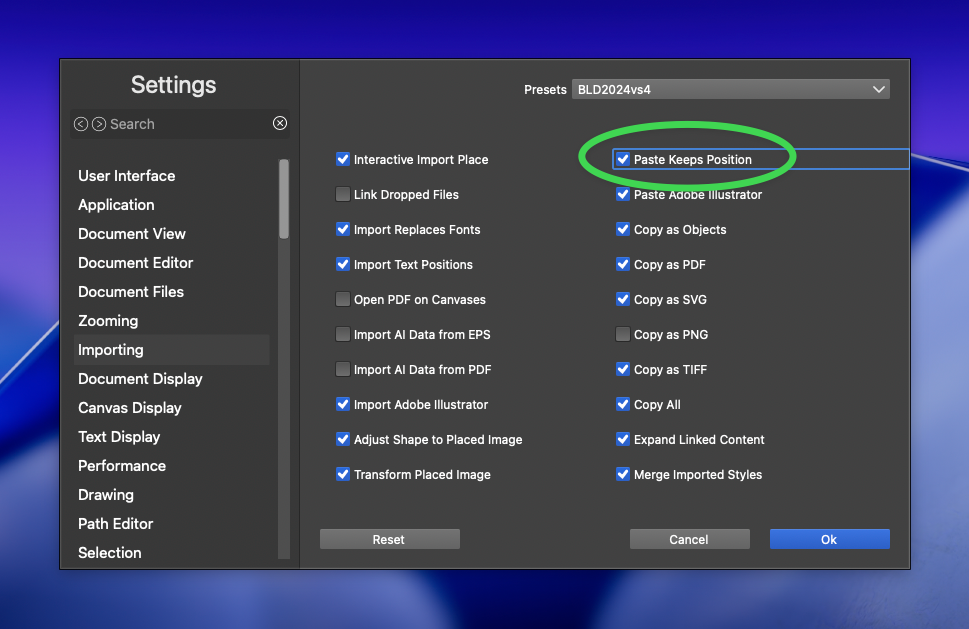Select User Interface settings category
Screen dimensions: 969x629
[127, 175]
